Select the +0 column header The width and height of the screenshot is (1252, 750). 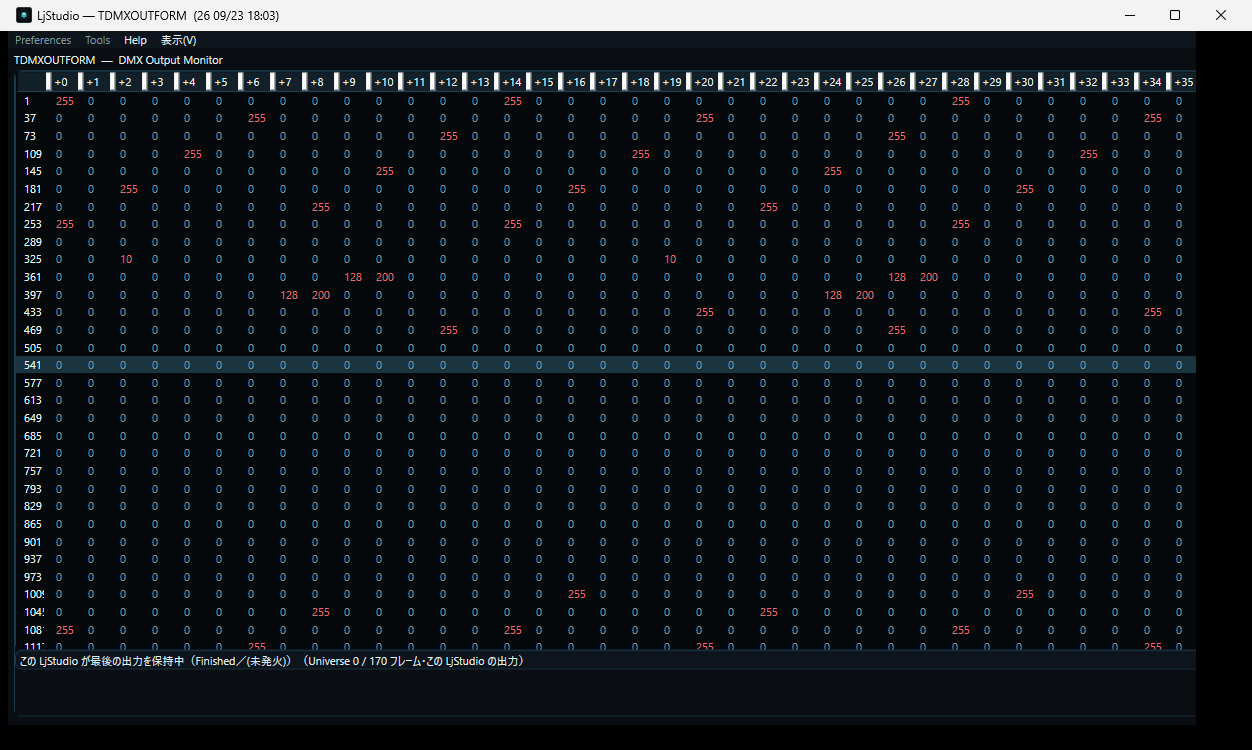click(x=62, y=82)
